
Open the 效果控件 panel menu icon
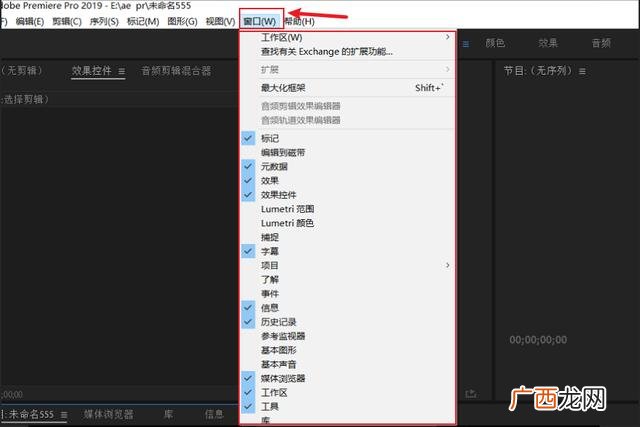pyautogui.click(x=122, y=71)
